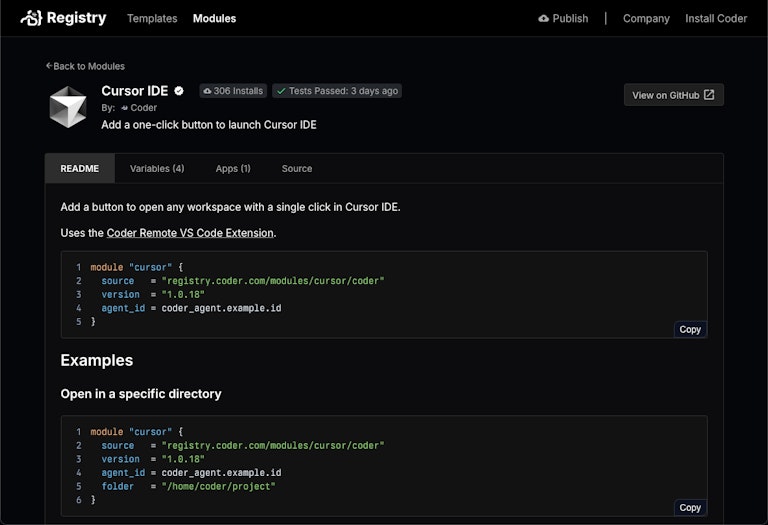
Task: Click the verified badge beside Cursor IDE
Action: coord(179,91)
